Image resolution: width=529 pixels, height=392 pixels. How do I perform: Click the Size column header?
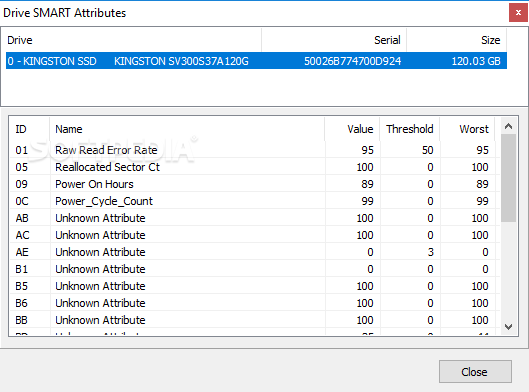(x=456, y=40)
